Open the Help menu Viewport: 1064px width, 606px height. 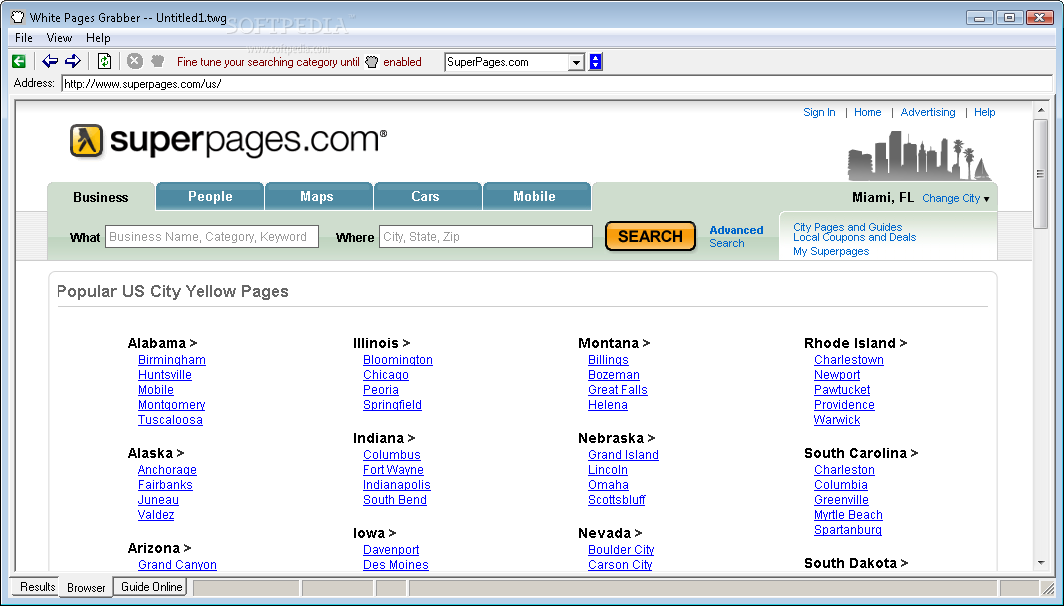click(98, 38)
